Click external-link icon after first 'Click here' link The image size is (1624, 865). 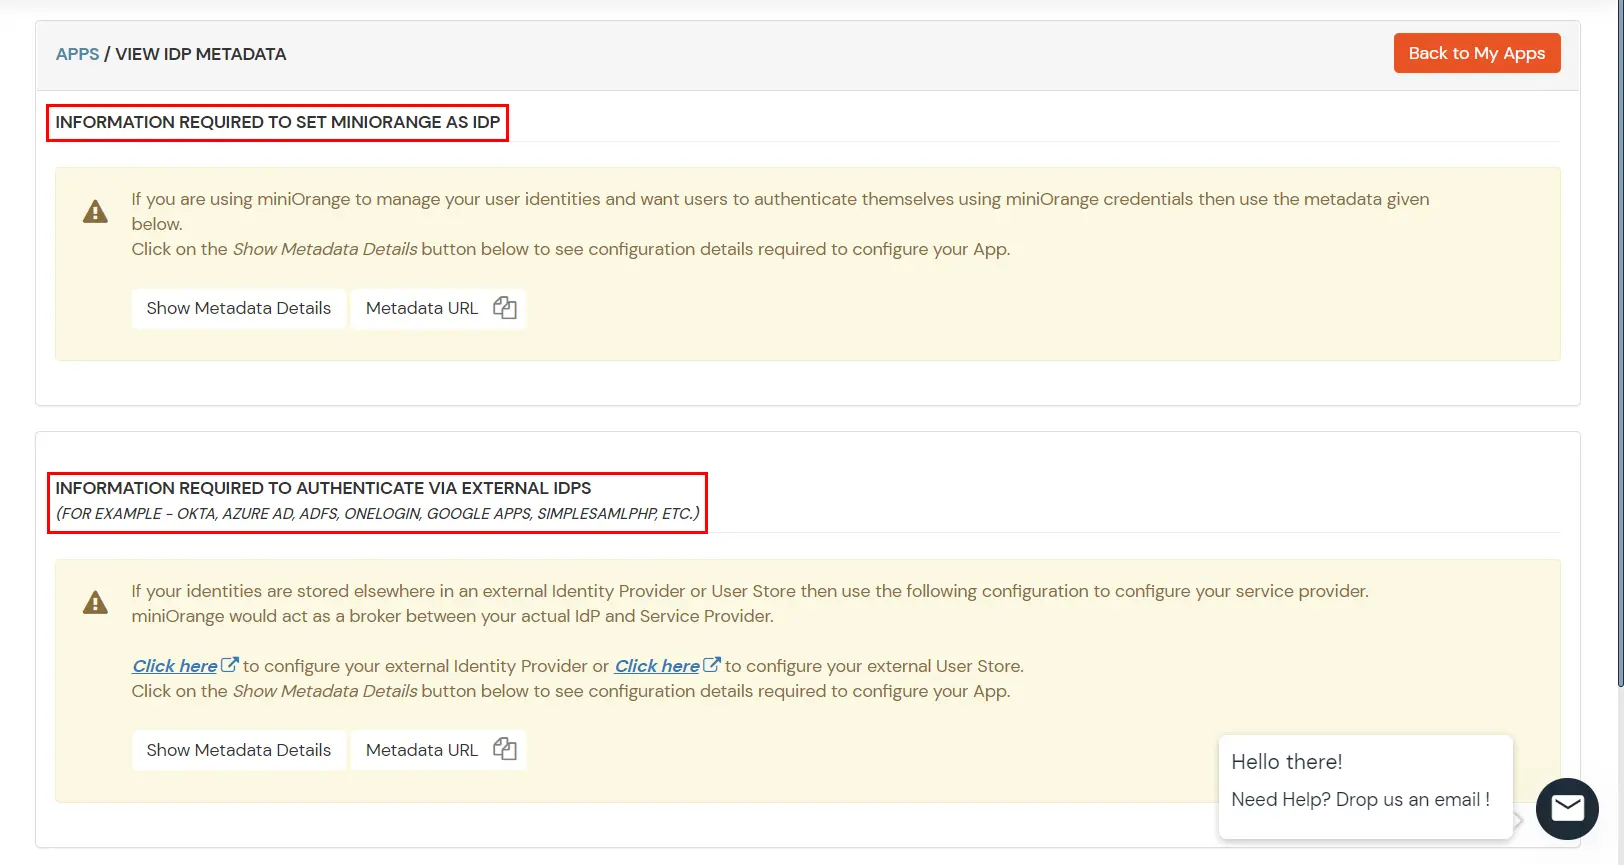coord(229,665)
